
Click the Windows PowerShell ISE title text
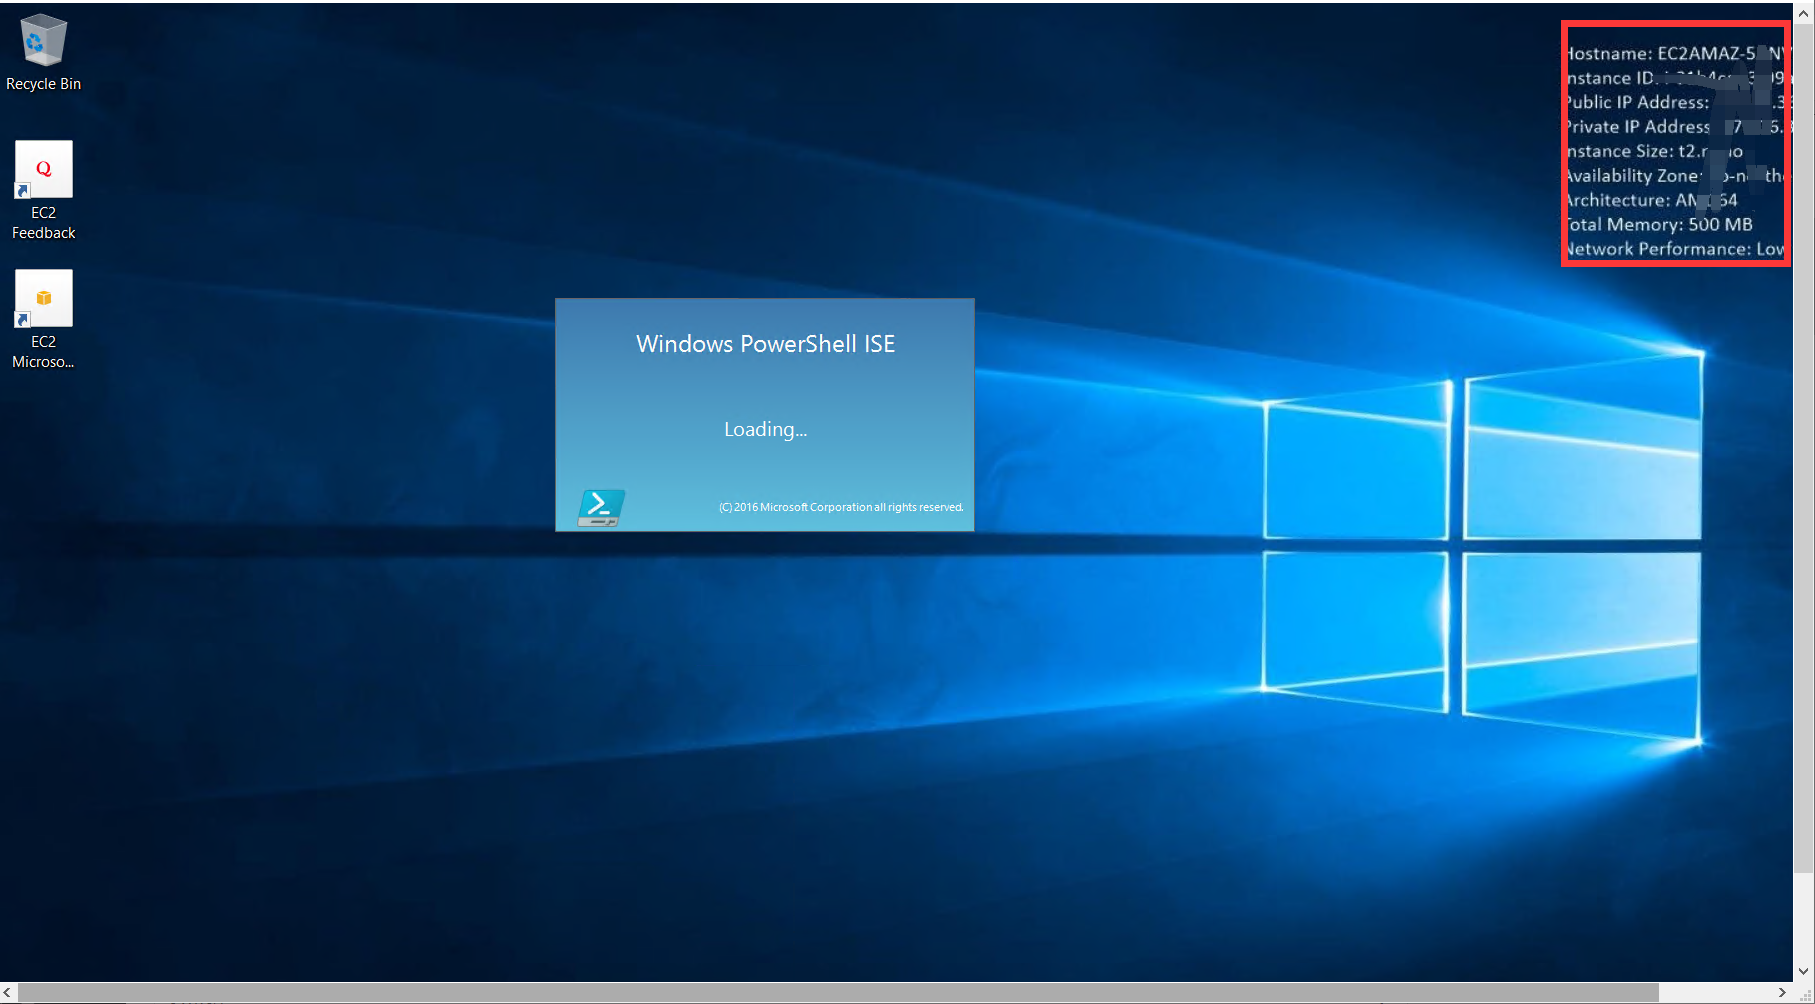coord(765,344)
